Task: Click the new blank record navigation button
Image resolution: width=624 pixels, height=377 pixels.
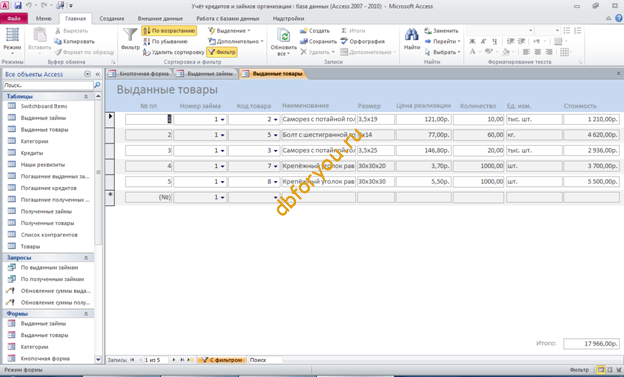Action: [x=190, y=360]
